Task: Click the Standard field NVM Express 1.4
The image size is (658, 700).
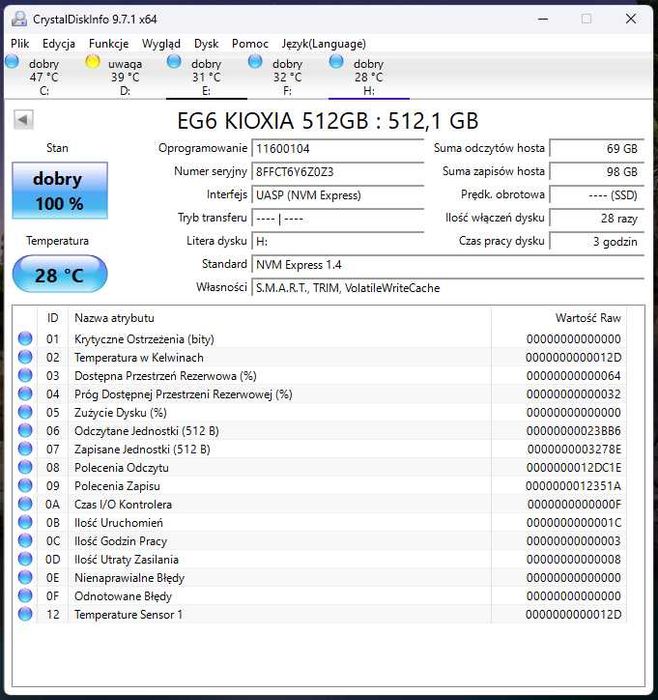Action: 448,265
